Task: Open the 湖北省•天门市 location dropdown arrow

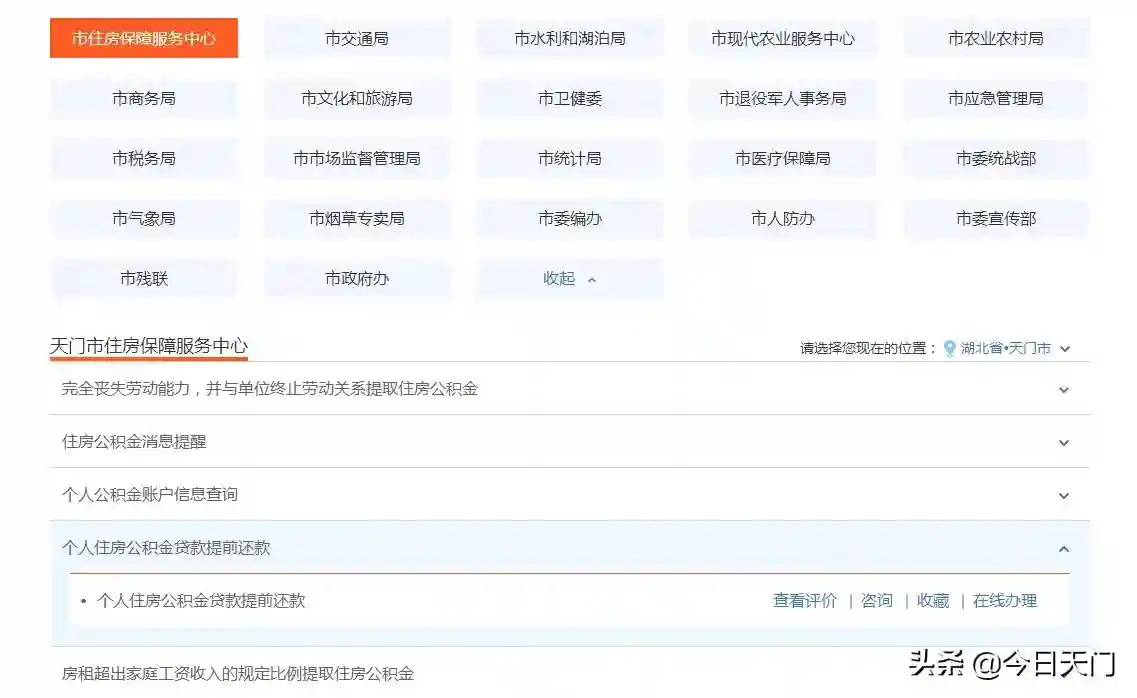Action: tap(1065, 349)
